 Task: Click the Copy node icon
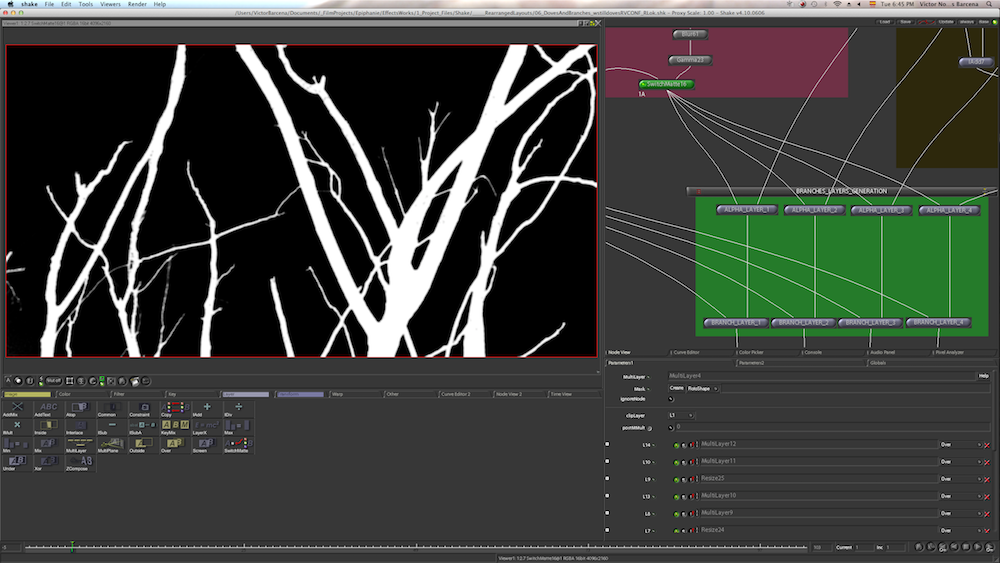tap(174, 408)
